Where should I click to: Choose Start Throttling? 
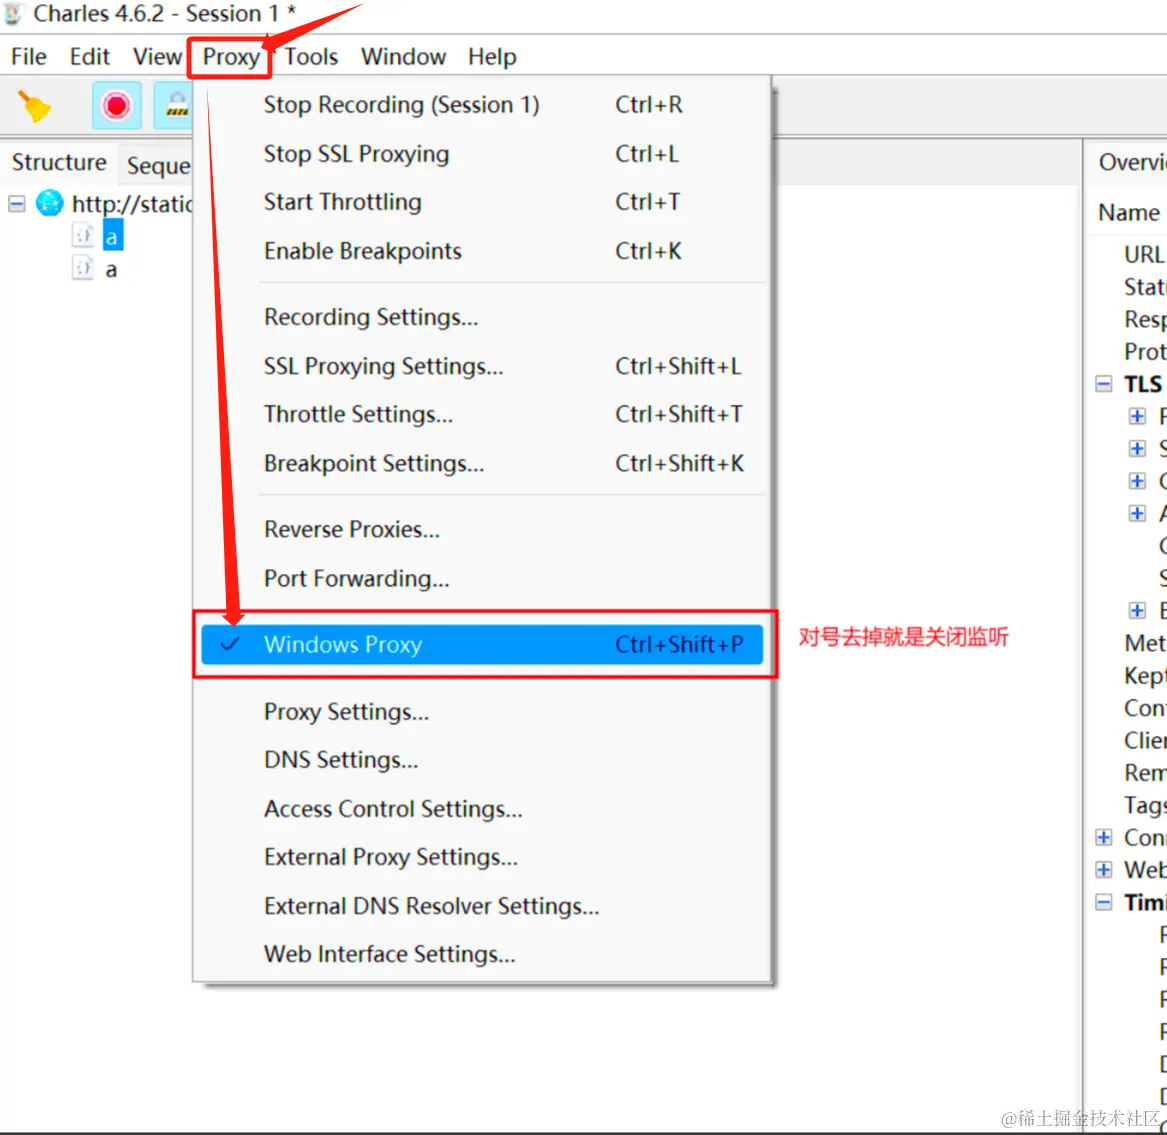click(x=482, y=202)
